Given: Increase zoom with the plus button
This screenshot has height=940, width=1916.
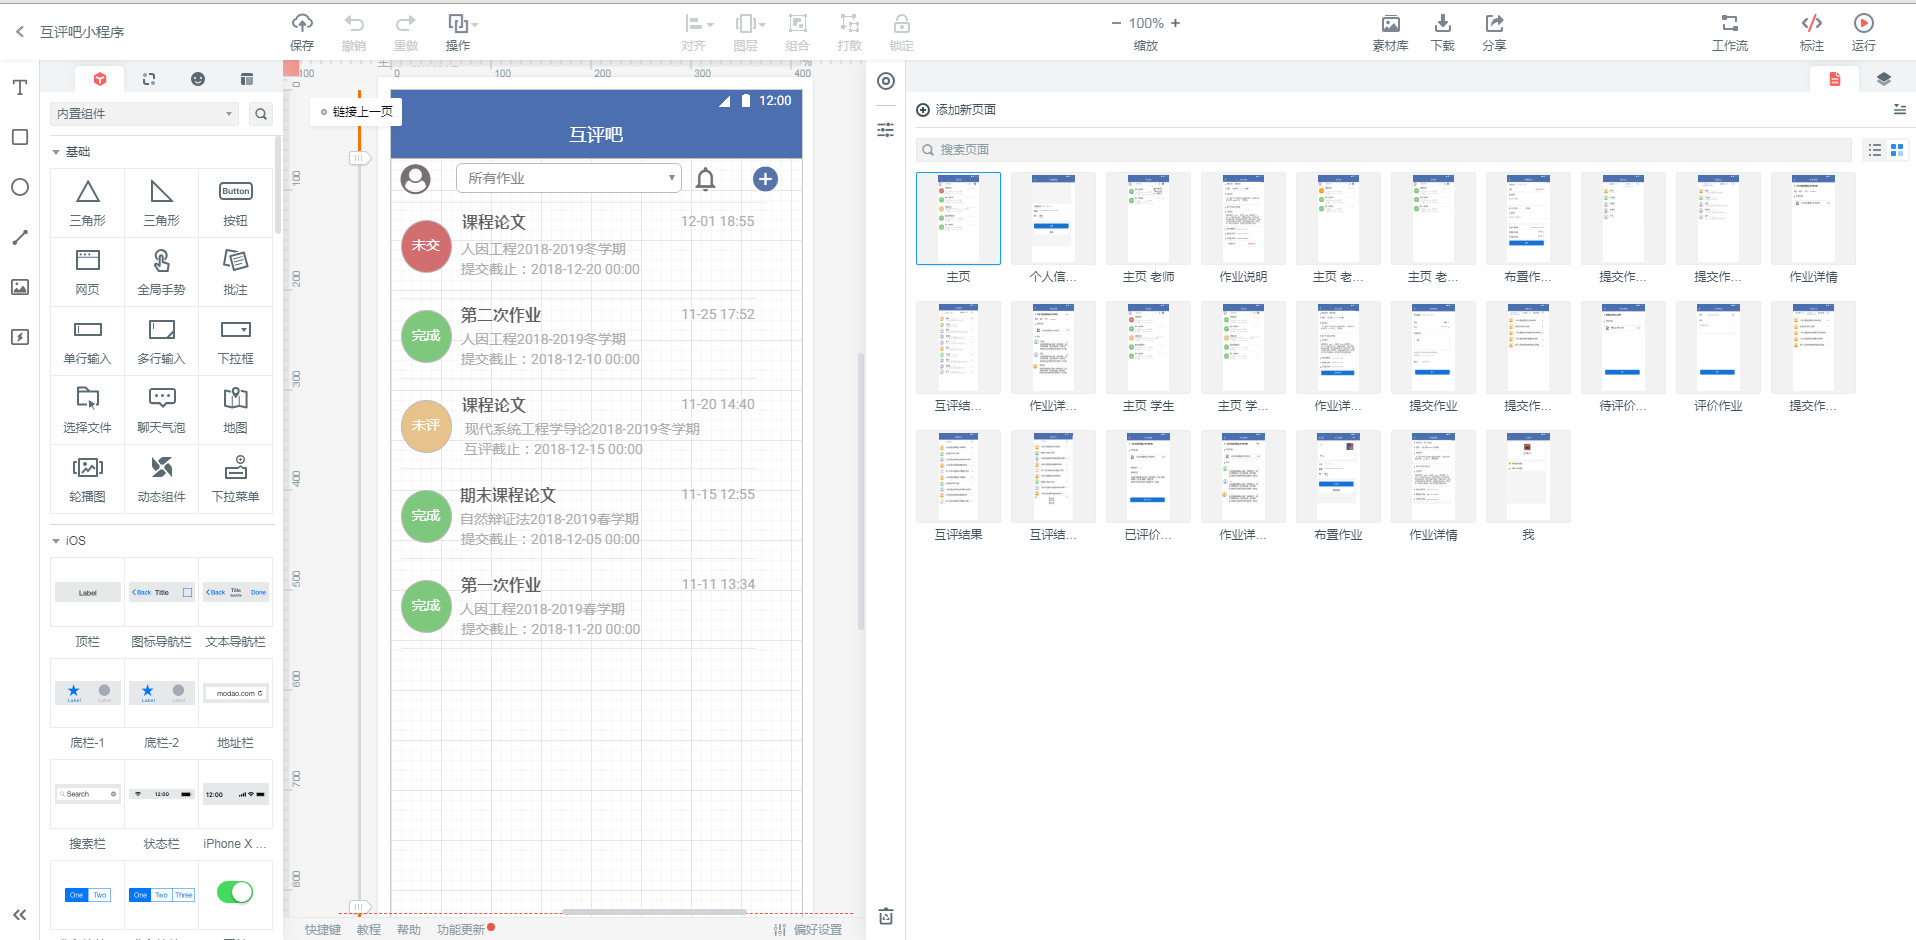Looking at the screenshot, I should pyautogui.click(x=1175, y=23).
